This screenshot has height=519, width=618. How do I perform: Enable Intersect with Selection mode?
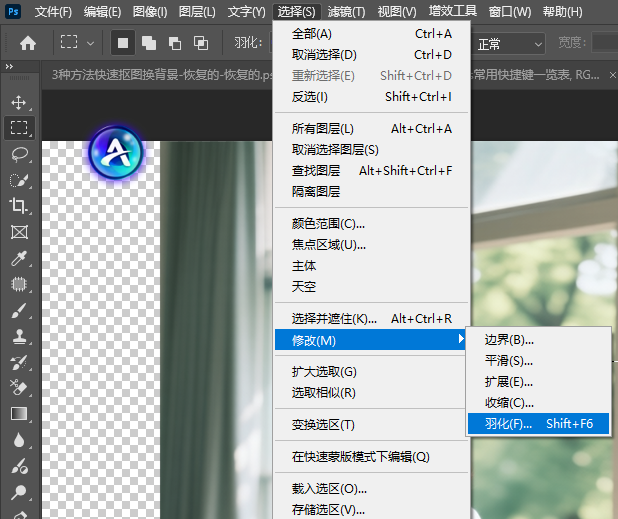pyautogui.click(x=200, y=44)
